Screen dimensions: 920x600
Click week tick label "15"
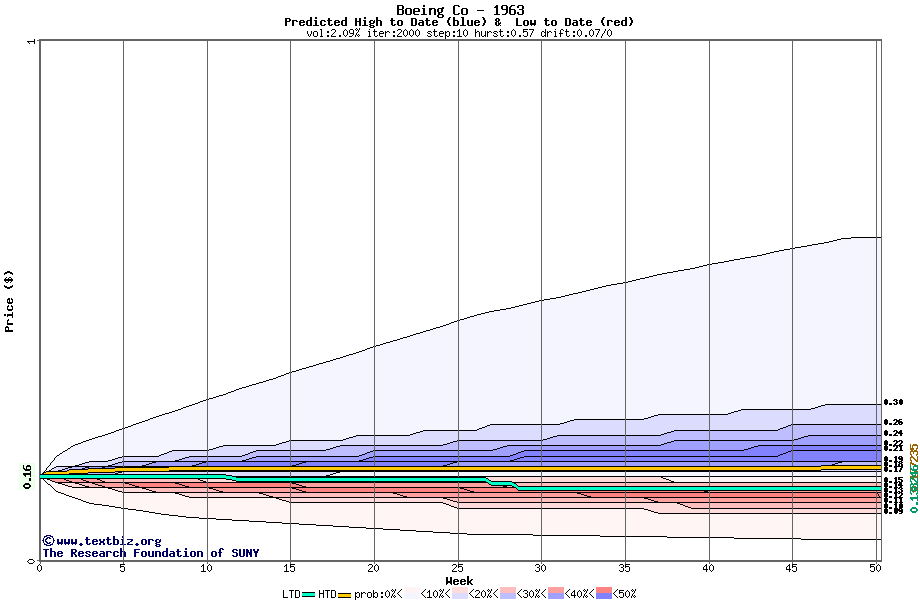(290, 568)
